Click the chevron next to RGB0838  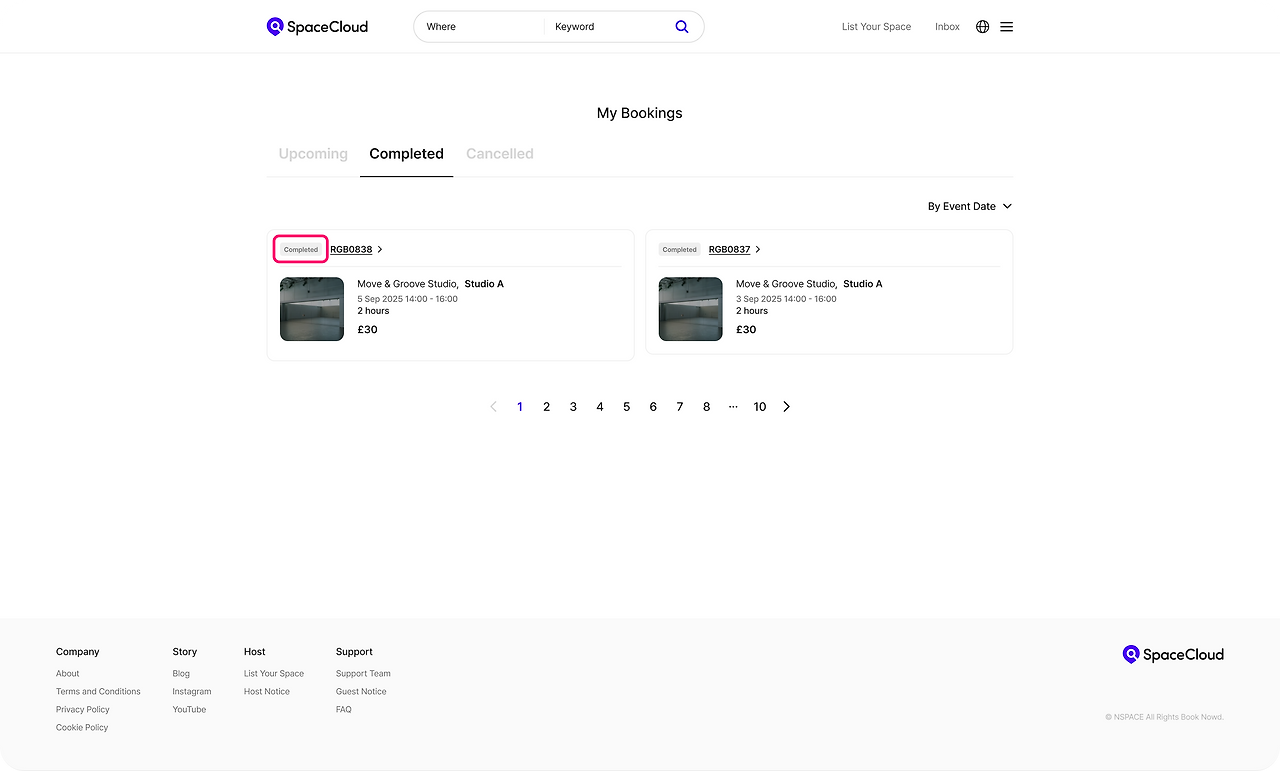pos(380,250)
